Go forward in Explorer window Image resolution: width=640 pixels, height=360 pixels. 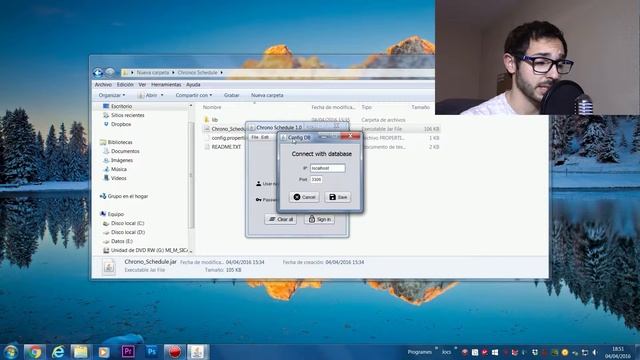110,73
